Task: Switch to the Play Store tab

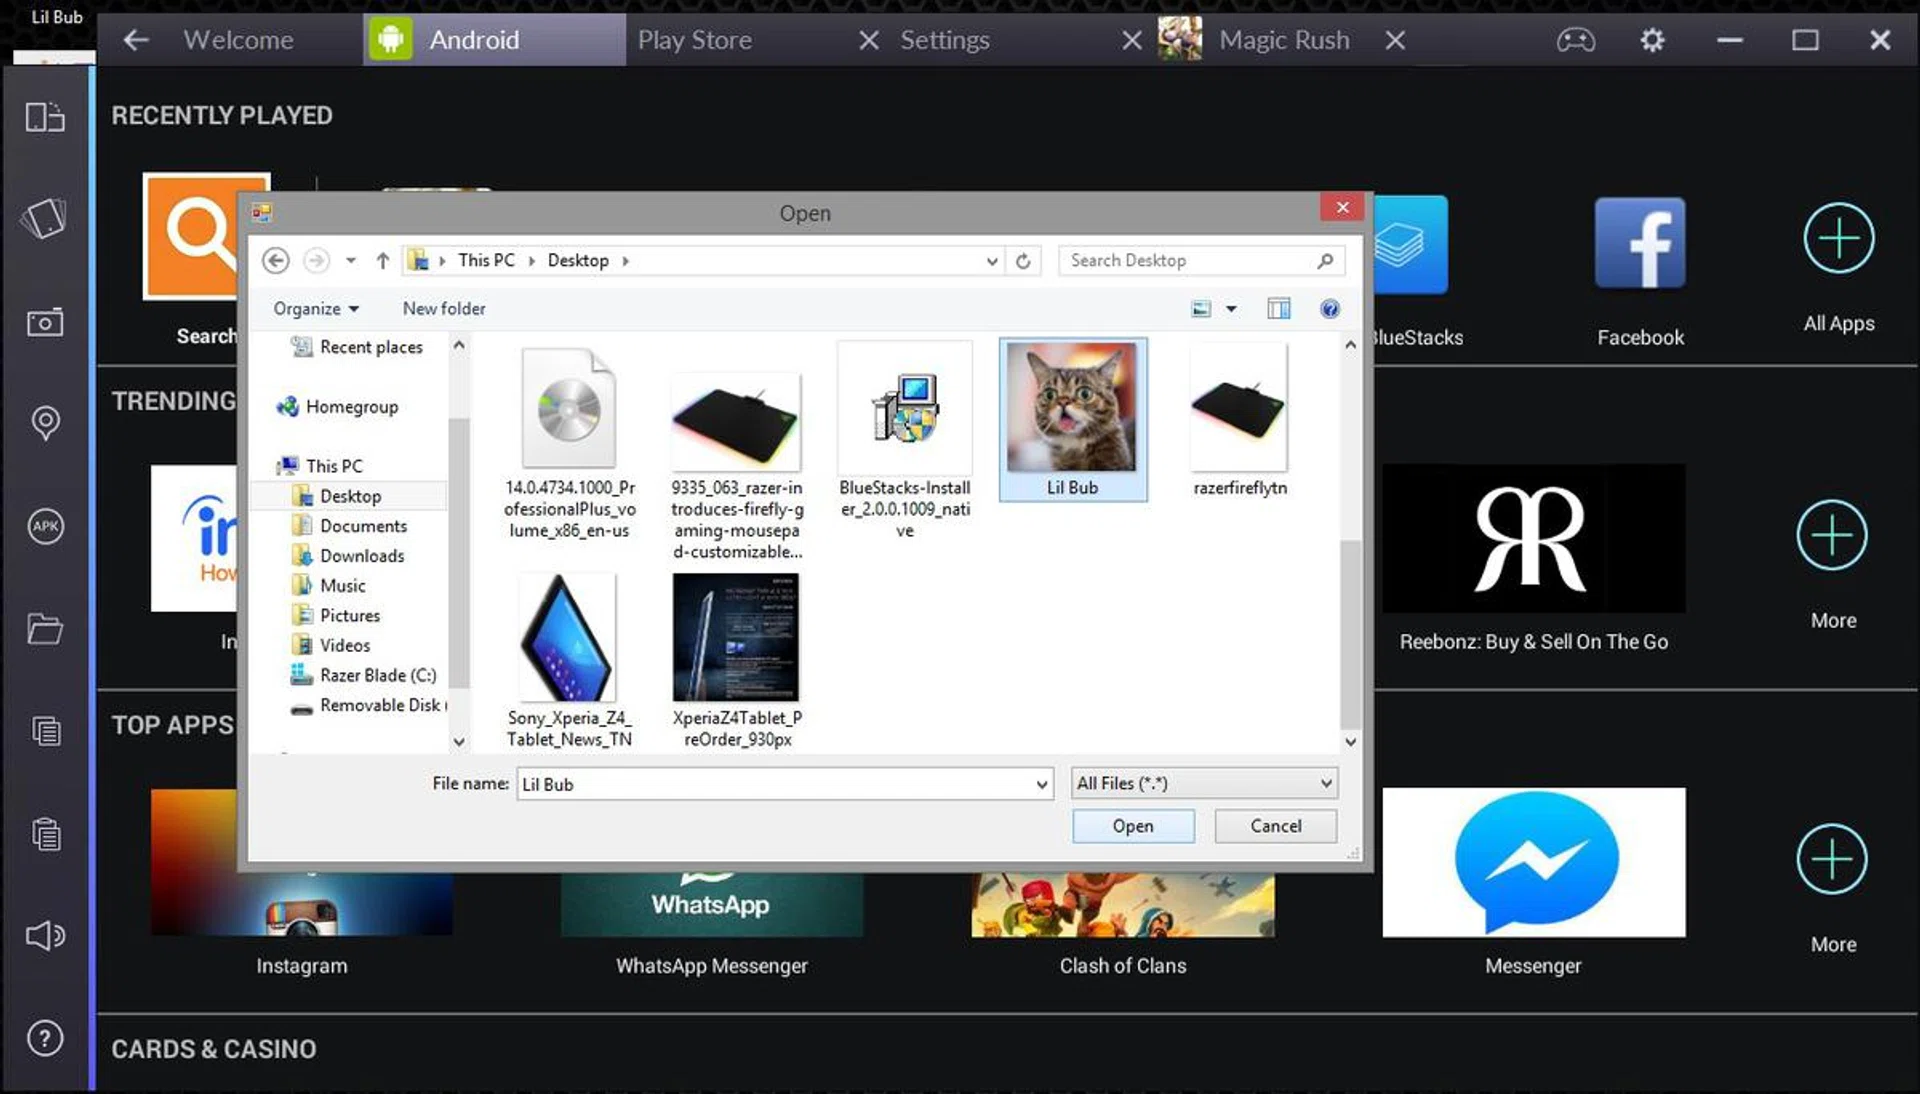Action: pyautogui.click(x=695, y=40)
